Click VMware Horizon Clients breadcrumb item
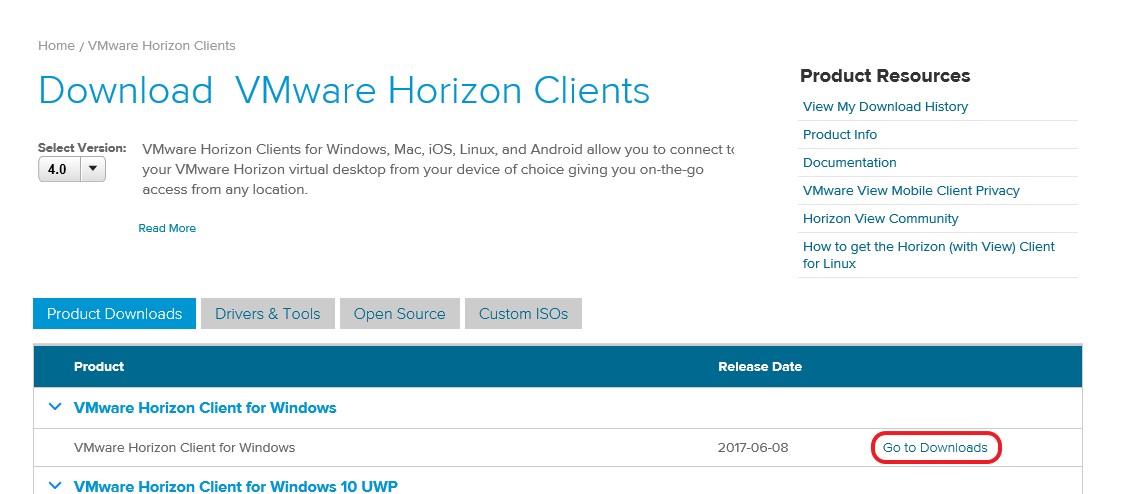This screenshot has height=494, width=1128. 162,45
